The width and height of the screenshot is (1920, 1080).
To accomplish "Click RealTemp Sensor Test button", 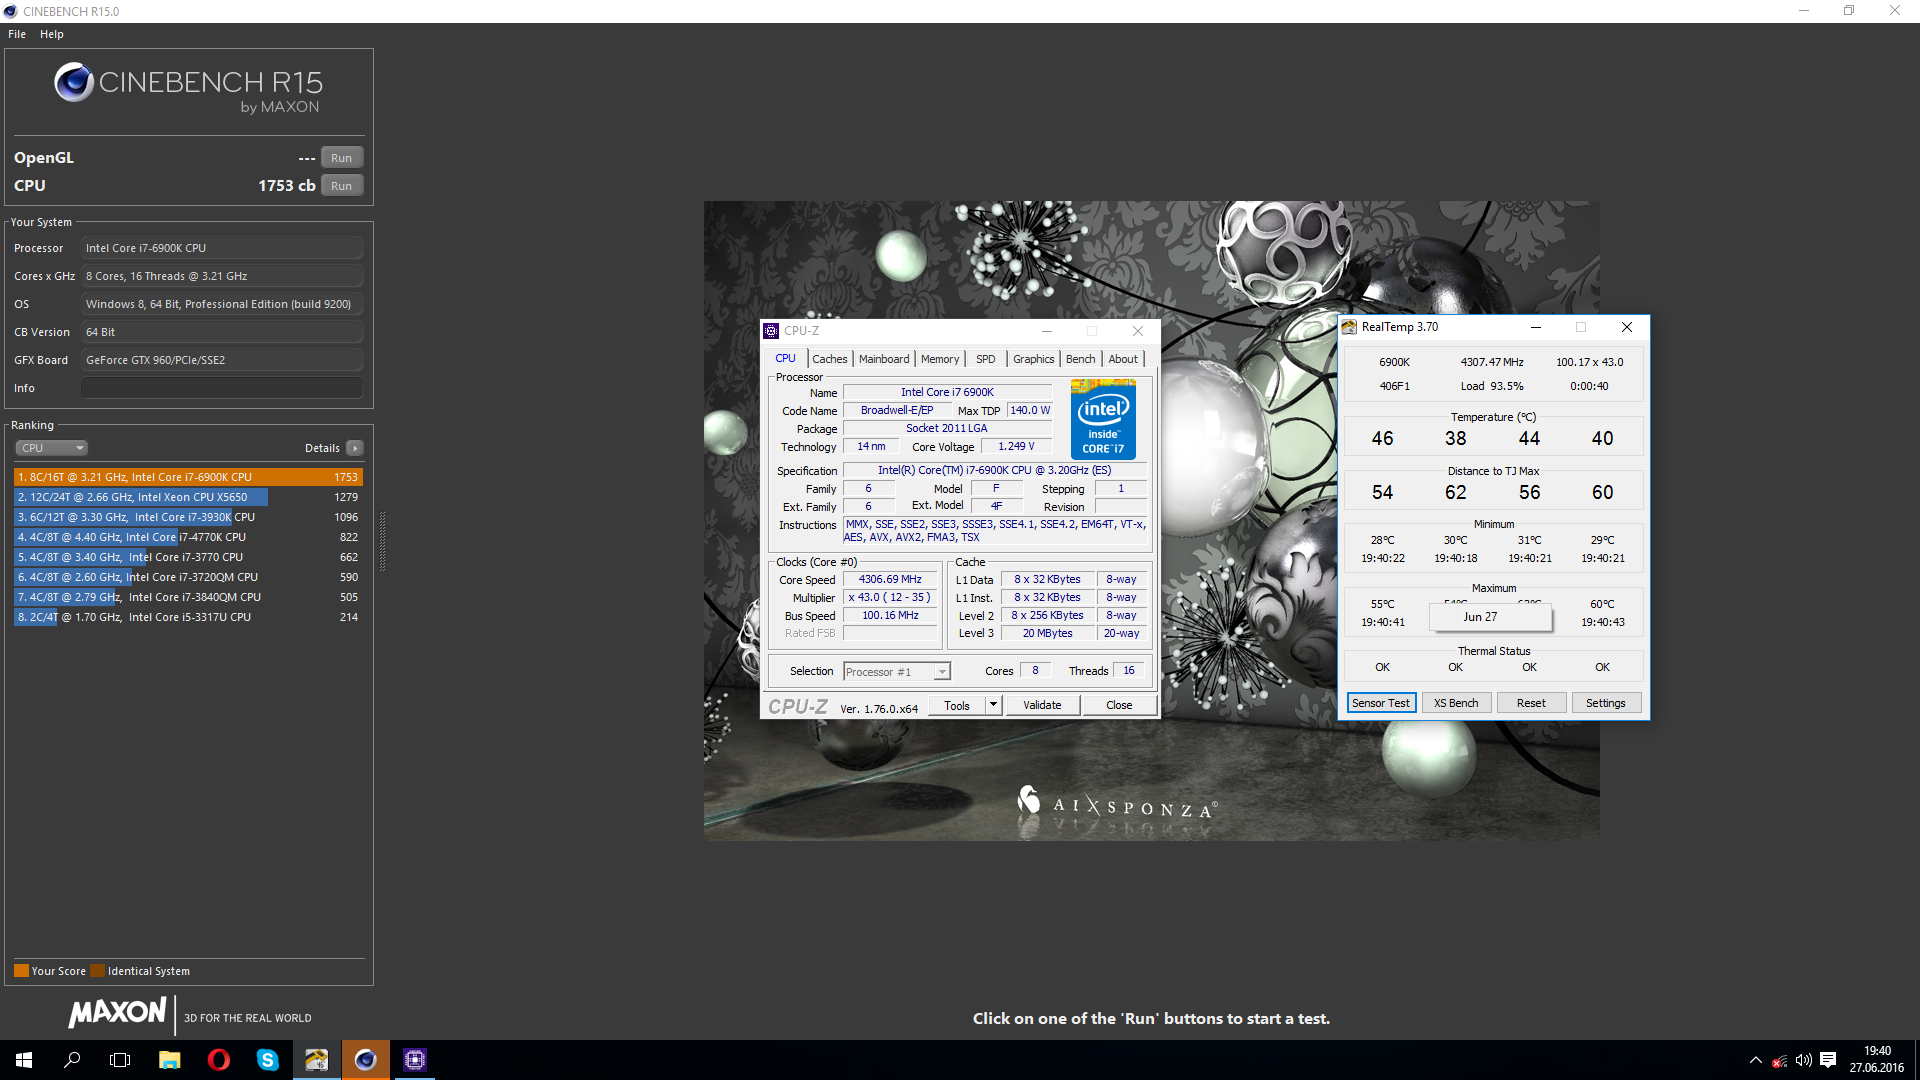I will 1381,703.
